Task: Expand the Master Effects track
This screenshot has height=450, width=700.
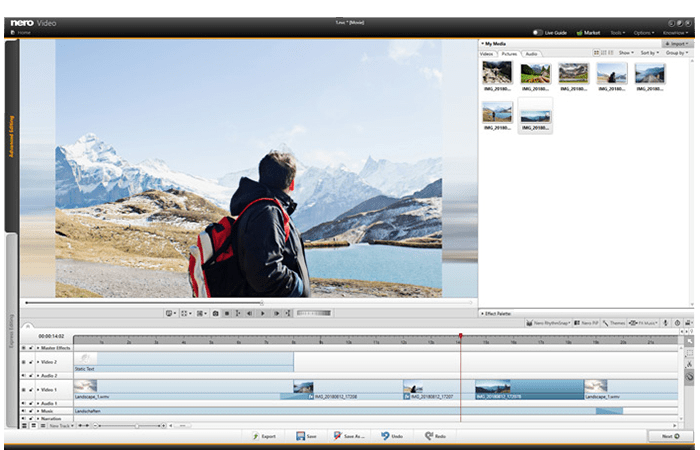Action: pos(38,348)
